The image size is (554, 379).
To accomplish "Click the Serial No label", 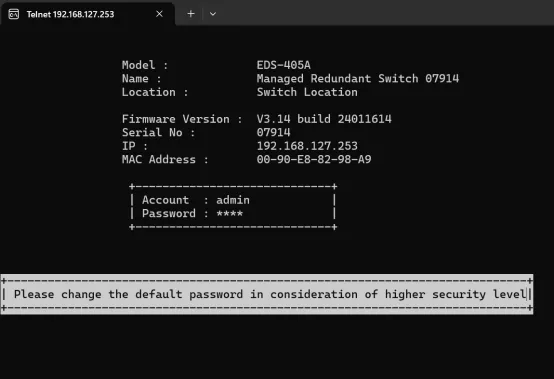I will (158, 132).
